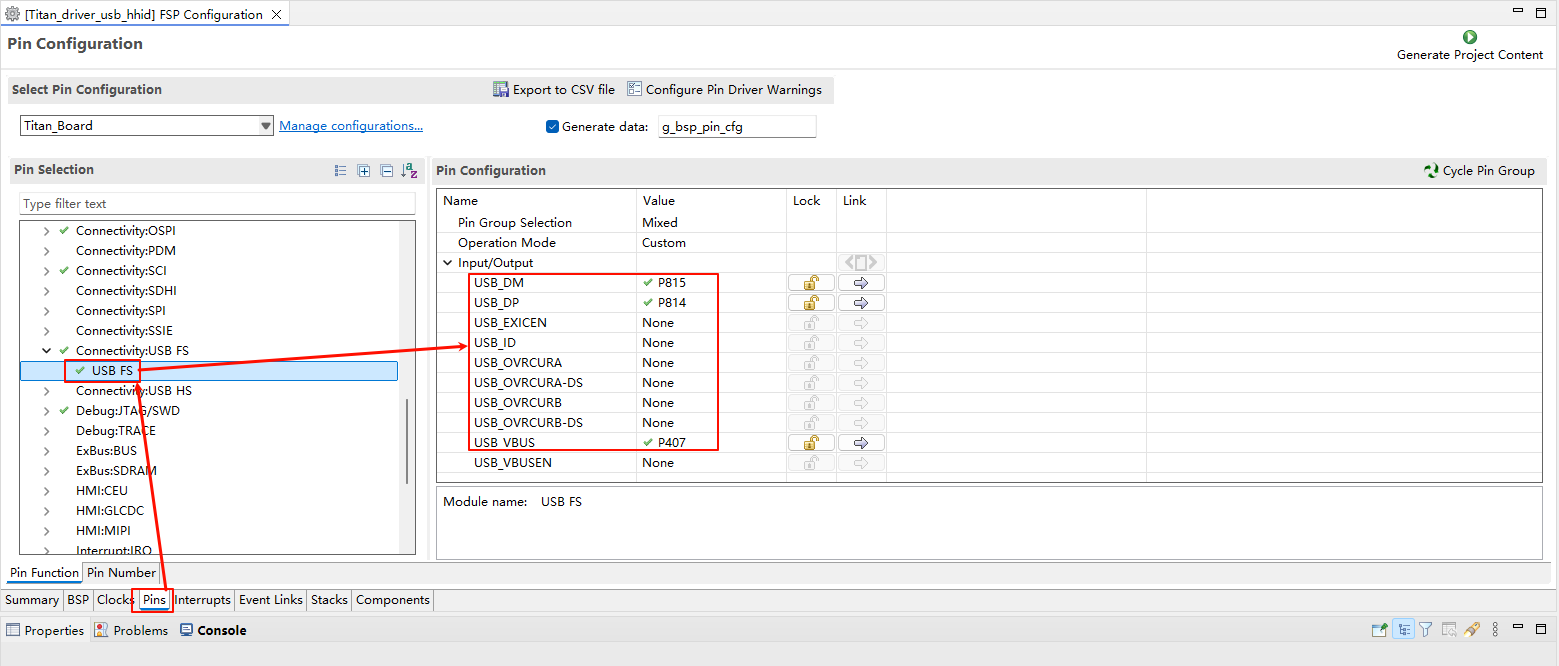
Task: Toggle the Generate data checkbox
Action: pyautogui.click(x=552, y=127)
